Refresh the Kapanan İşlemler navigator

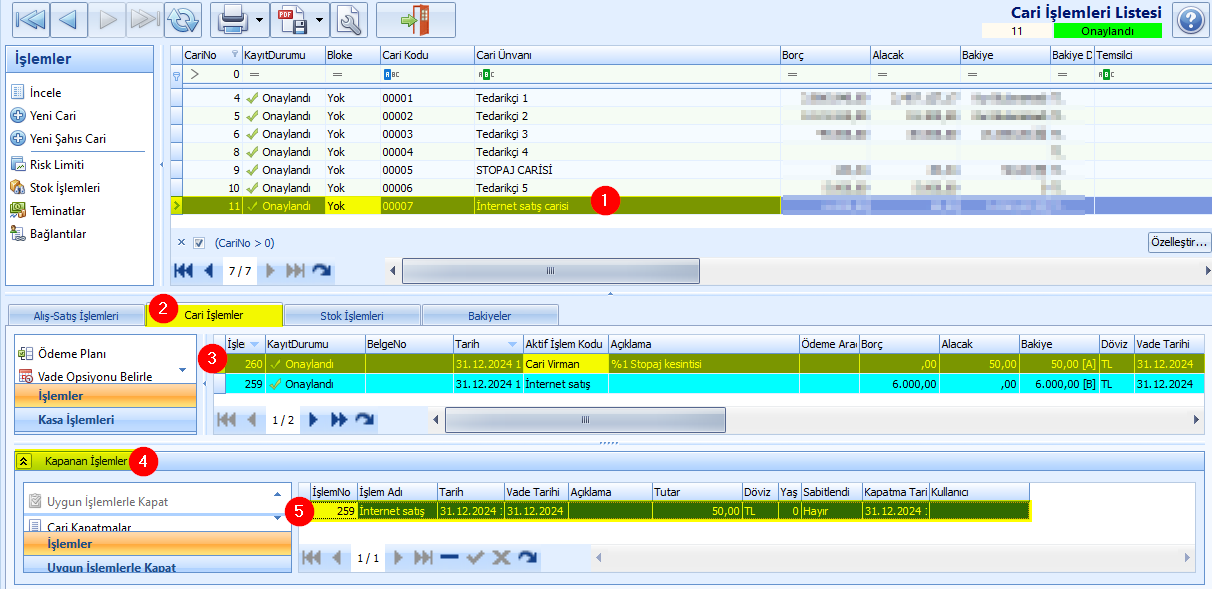[528, 558]
